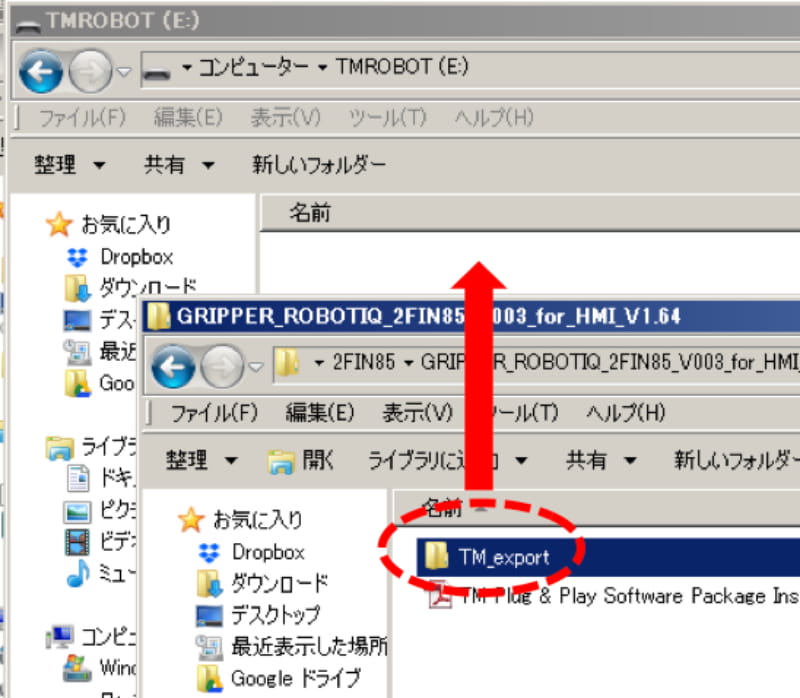Open 共有 dropdown in TMROBOT window
This screenshot has width=800, height=698.
coord(179,165)
